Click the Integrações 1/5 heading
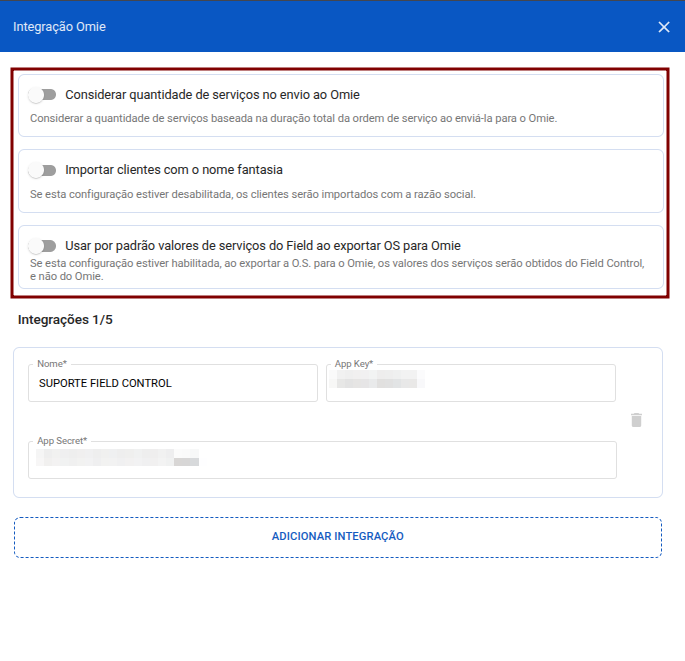 (65, 320)
